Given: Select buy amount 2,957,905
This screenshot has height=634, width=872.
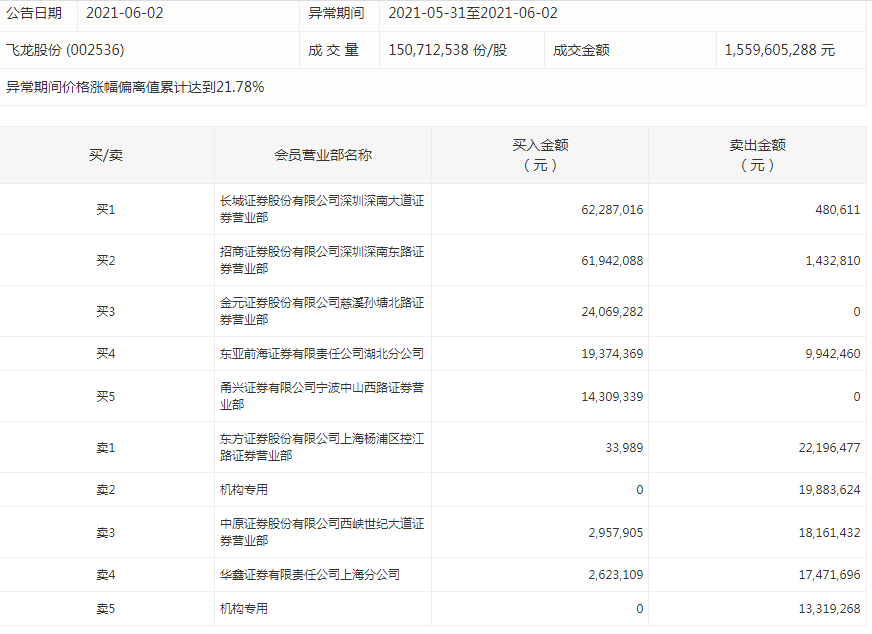Looking at the screenshot, I should pos(616,533).
